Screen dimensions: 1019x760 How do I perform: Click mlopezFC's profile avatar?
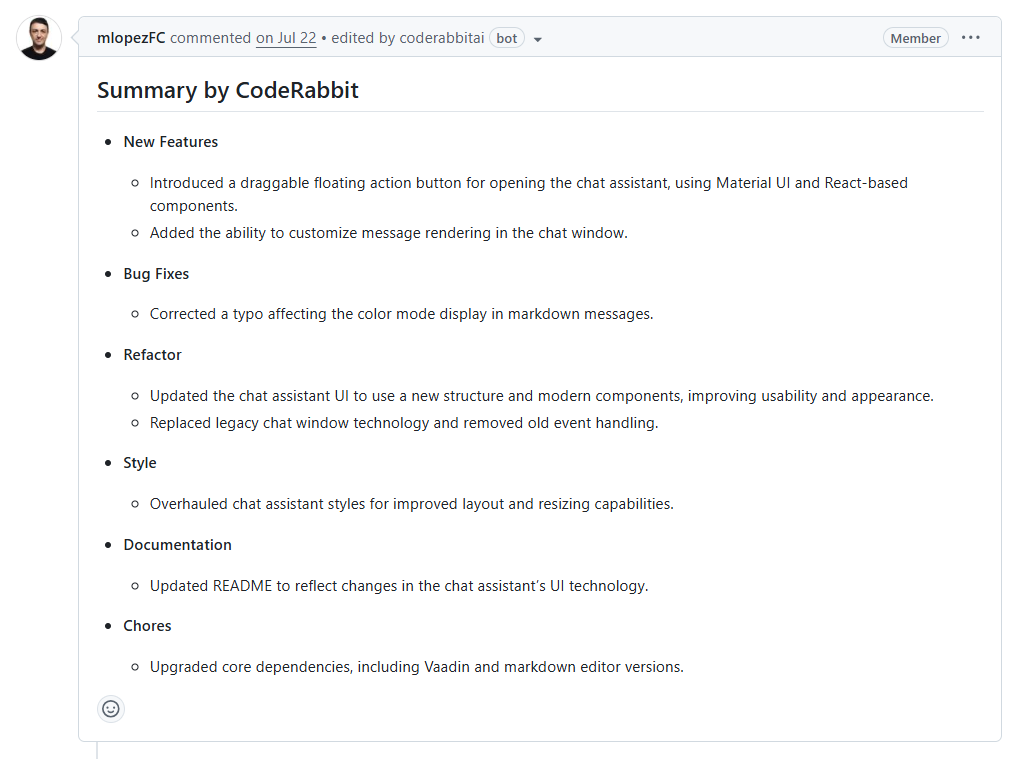click(39, 38)
